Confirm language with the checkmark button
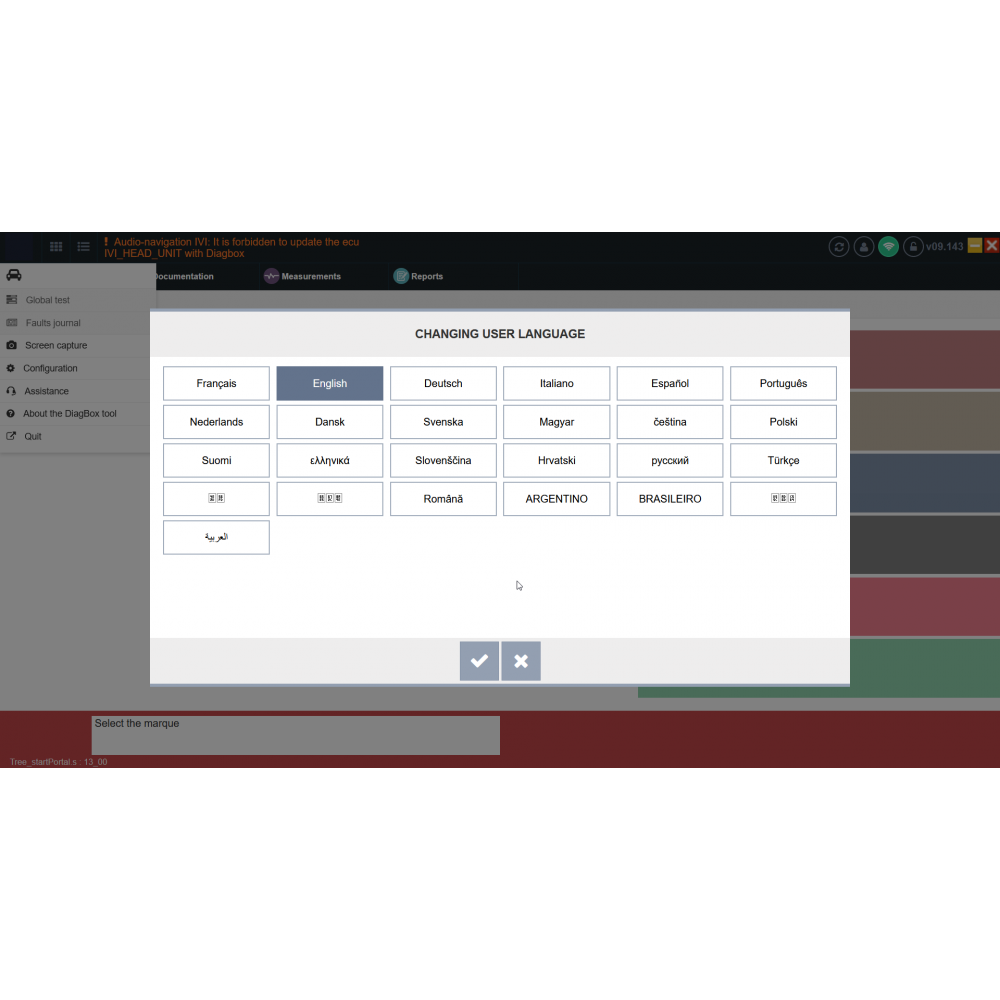 coord(479,661)
